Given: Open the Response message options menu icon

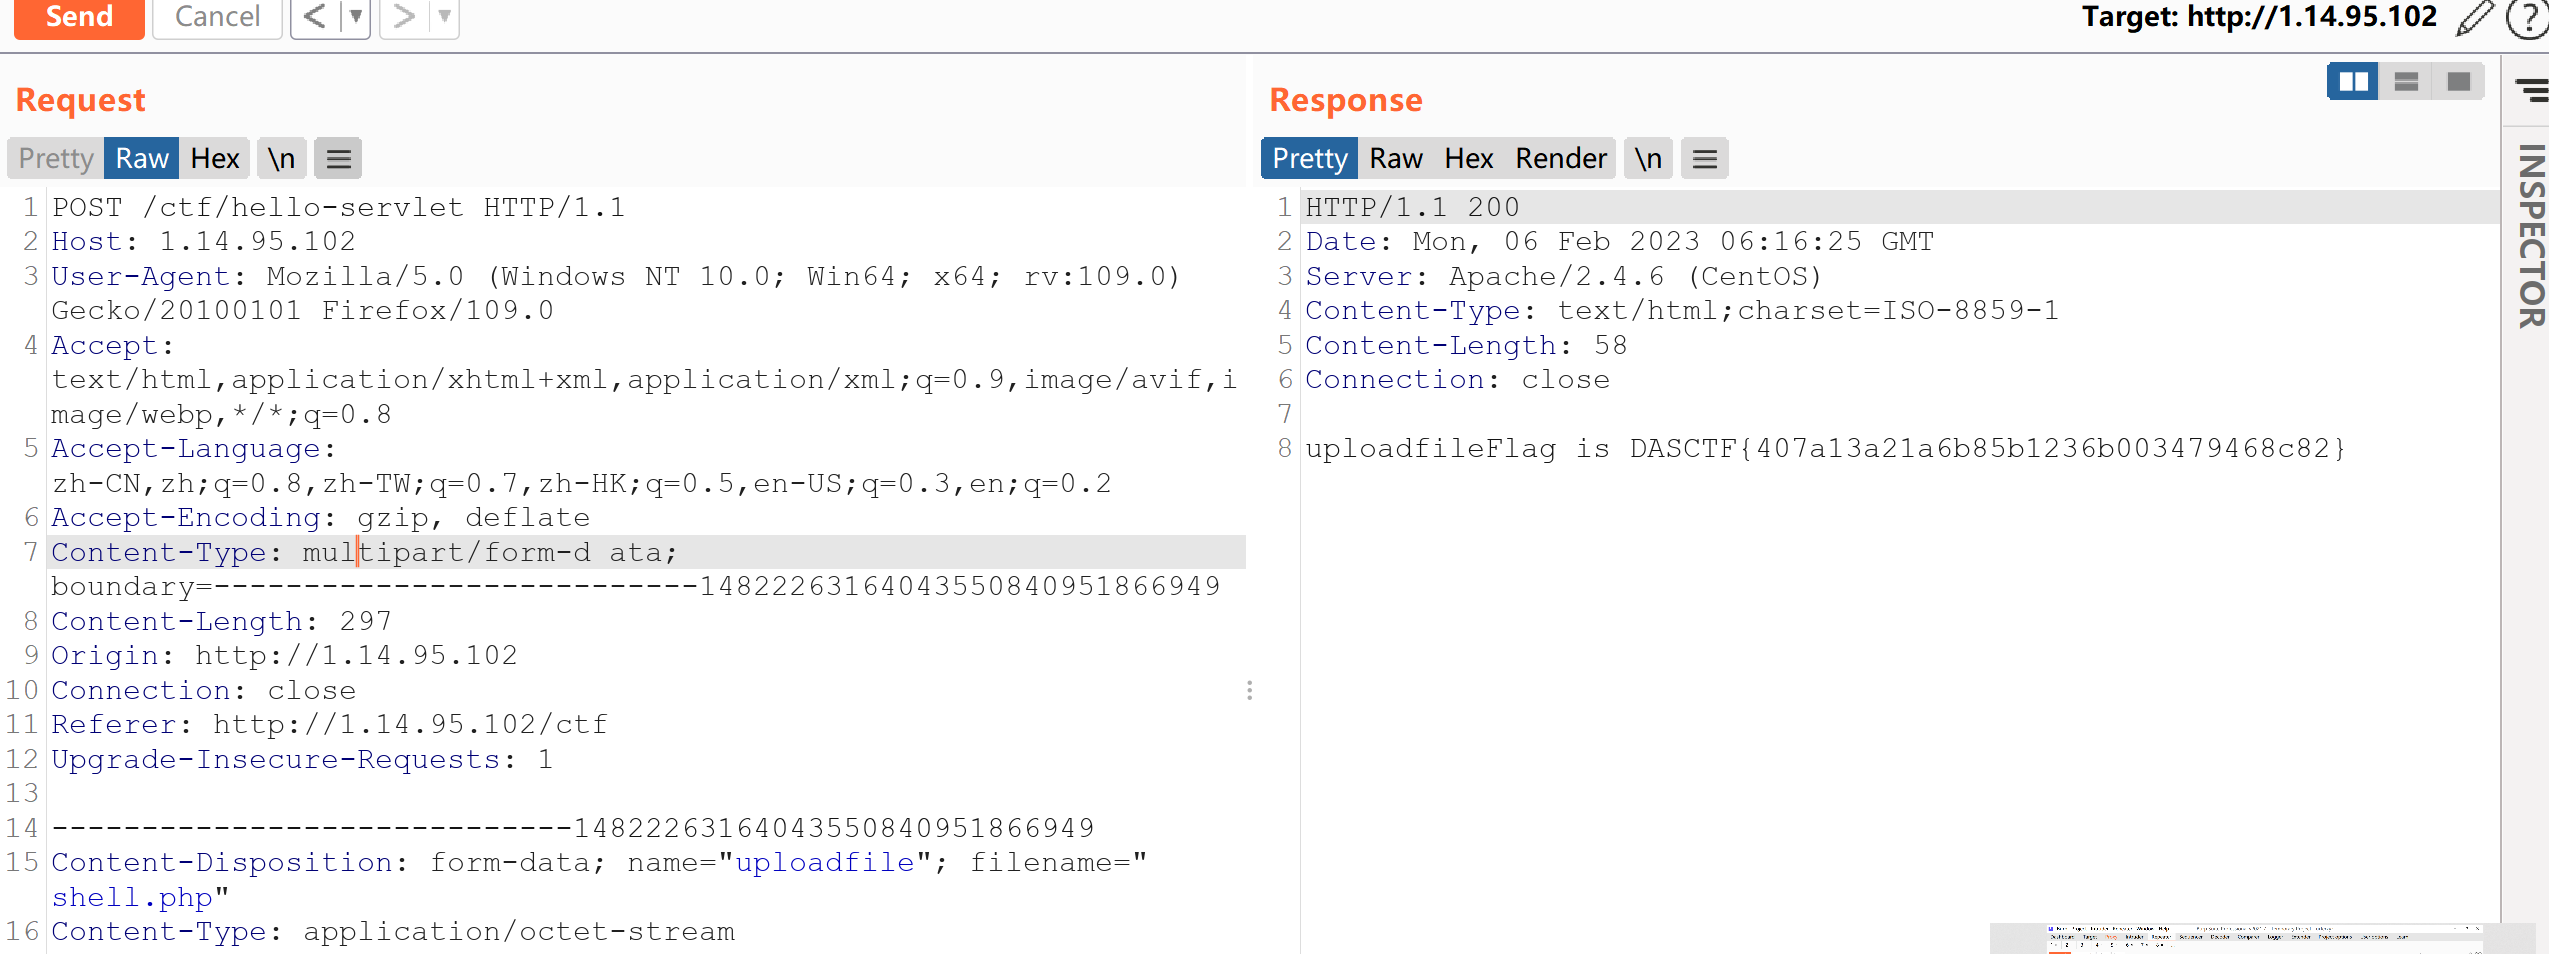Looking at the screenshot, I should coord(1705,158).
